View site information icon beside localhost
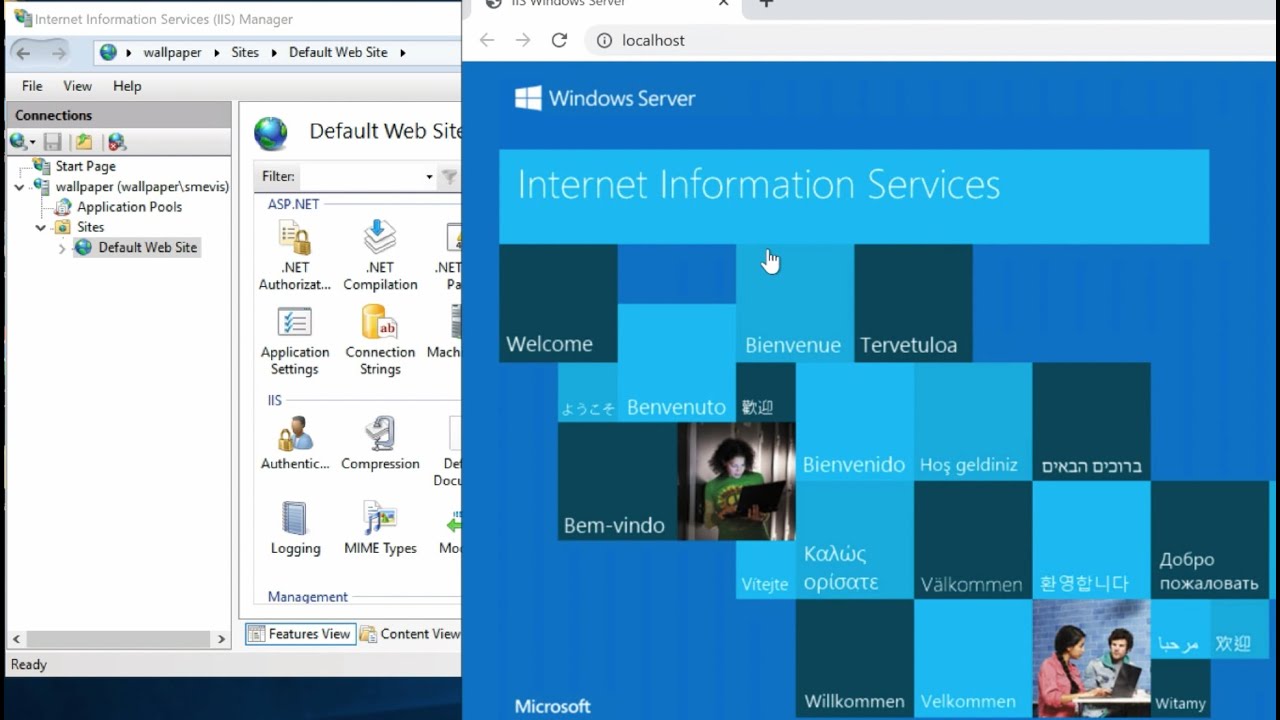 (604, 40)
